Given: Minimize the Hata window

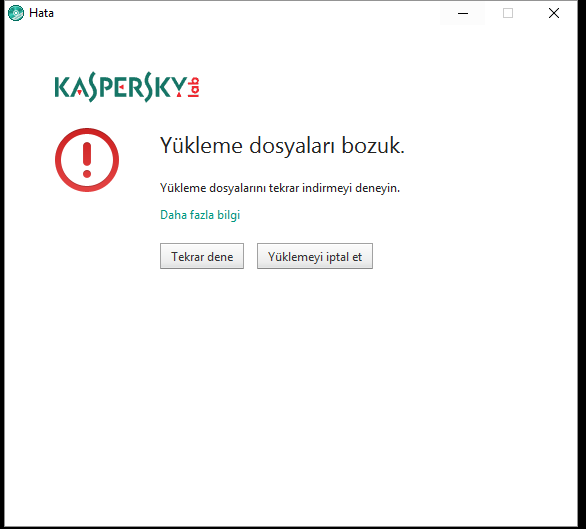Looking at the screenshot, I should [x=463, y=13].
